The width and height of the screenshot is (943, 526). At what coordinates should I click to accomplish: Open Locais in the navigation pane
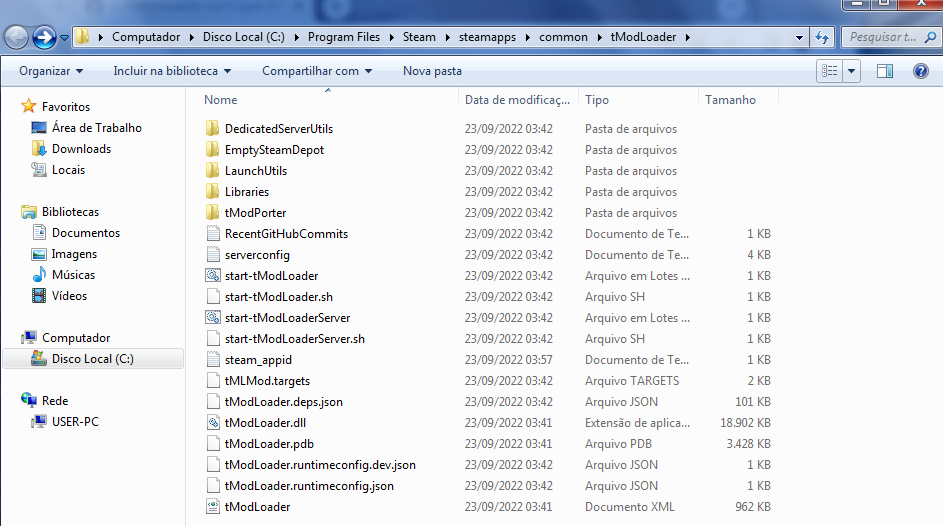tap(68, 170)
